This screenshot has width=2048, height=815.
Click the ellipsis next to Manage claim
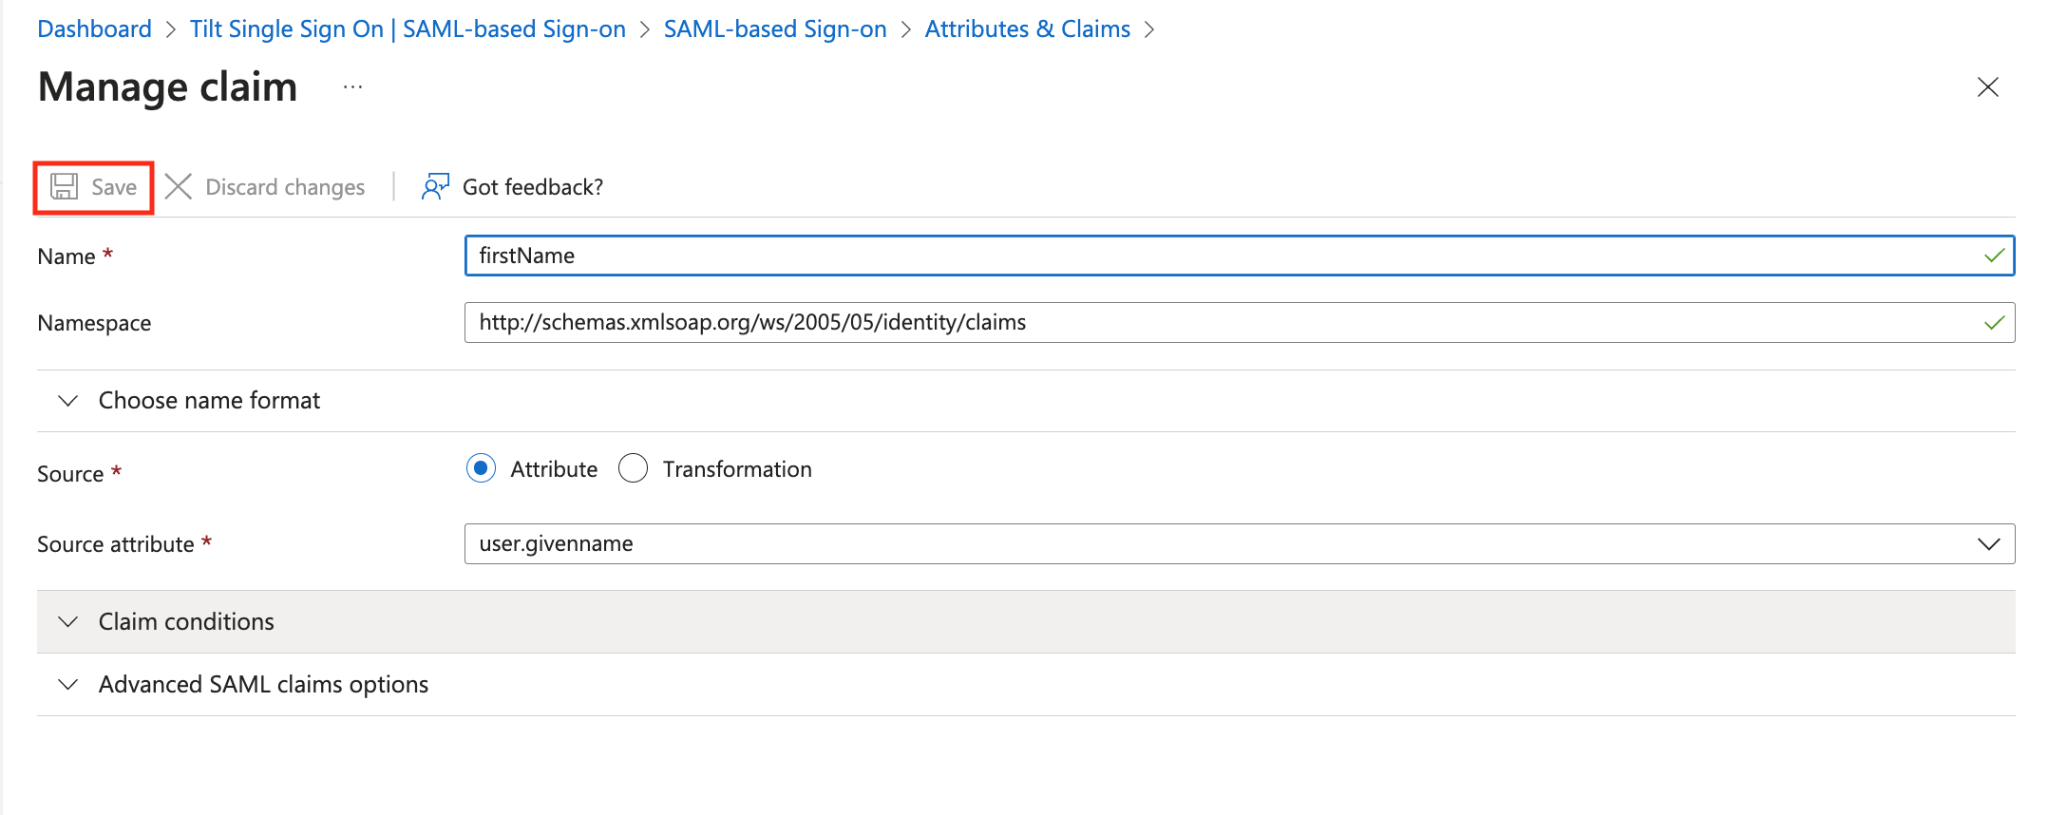353,87
